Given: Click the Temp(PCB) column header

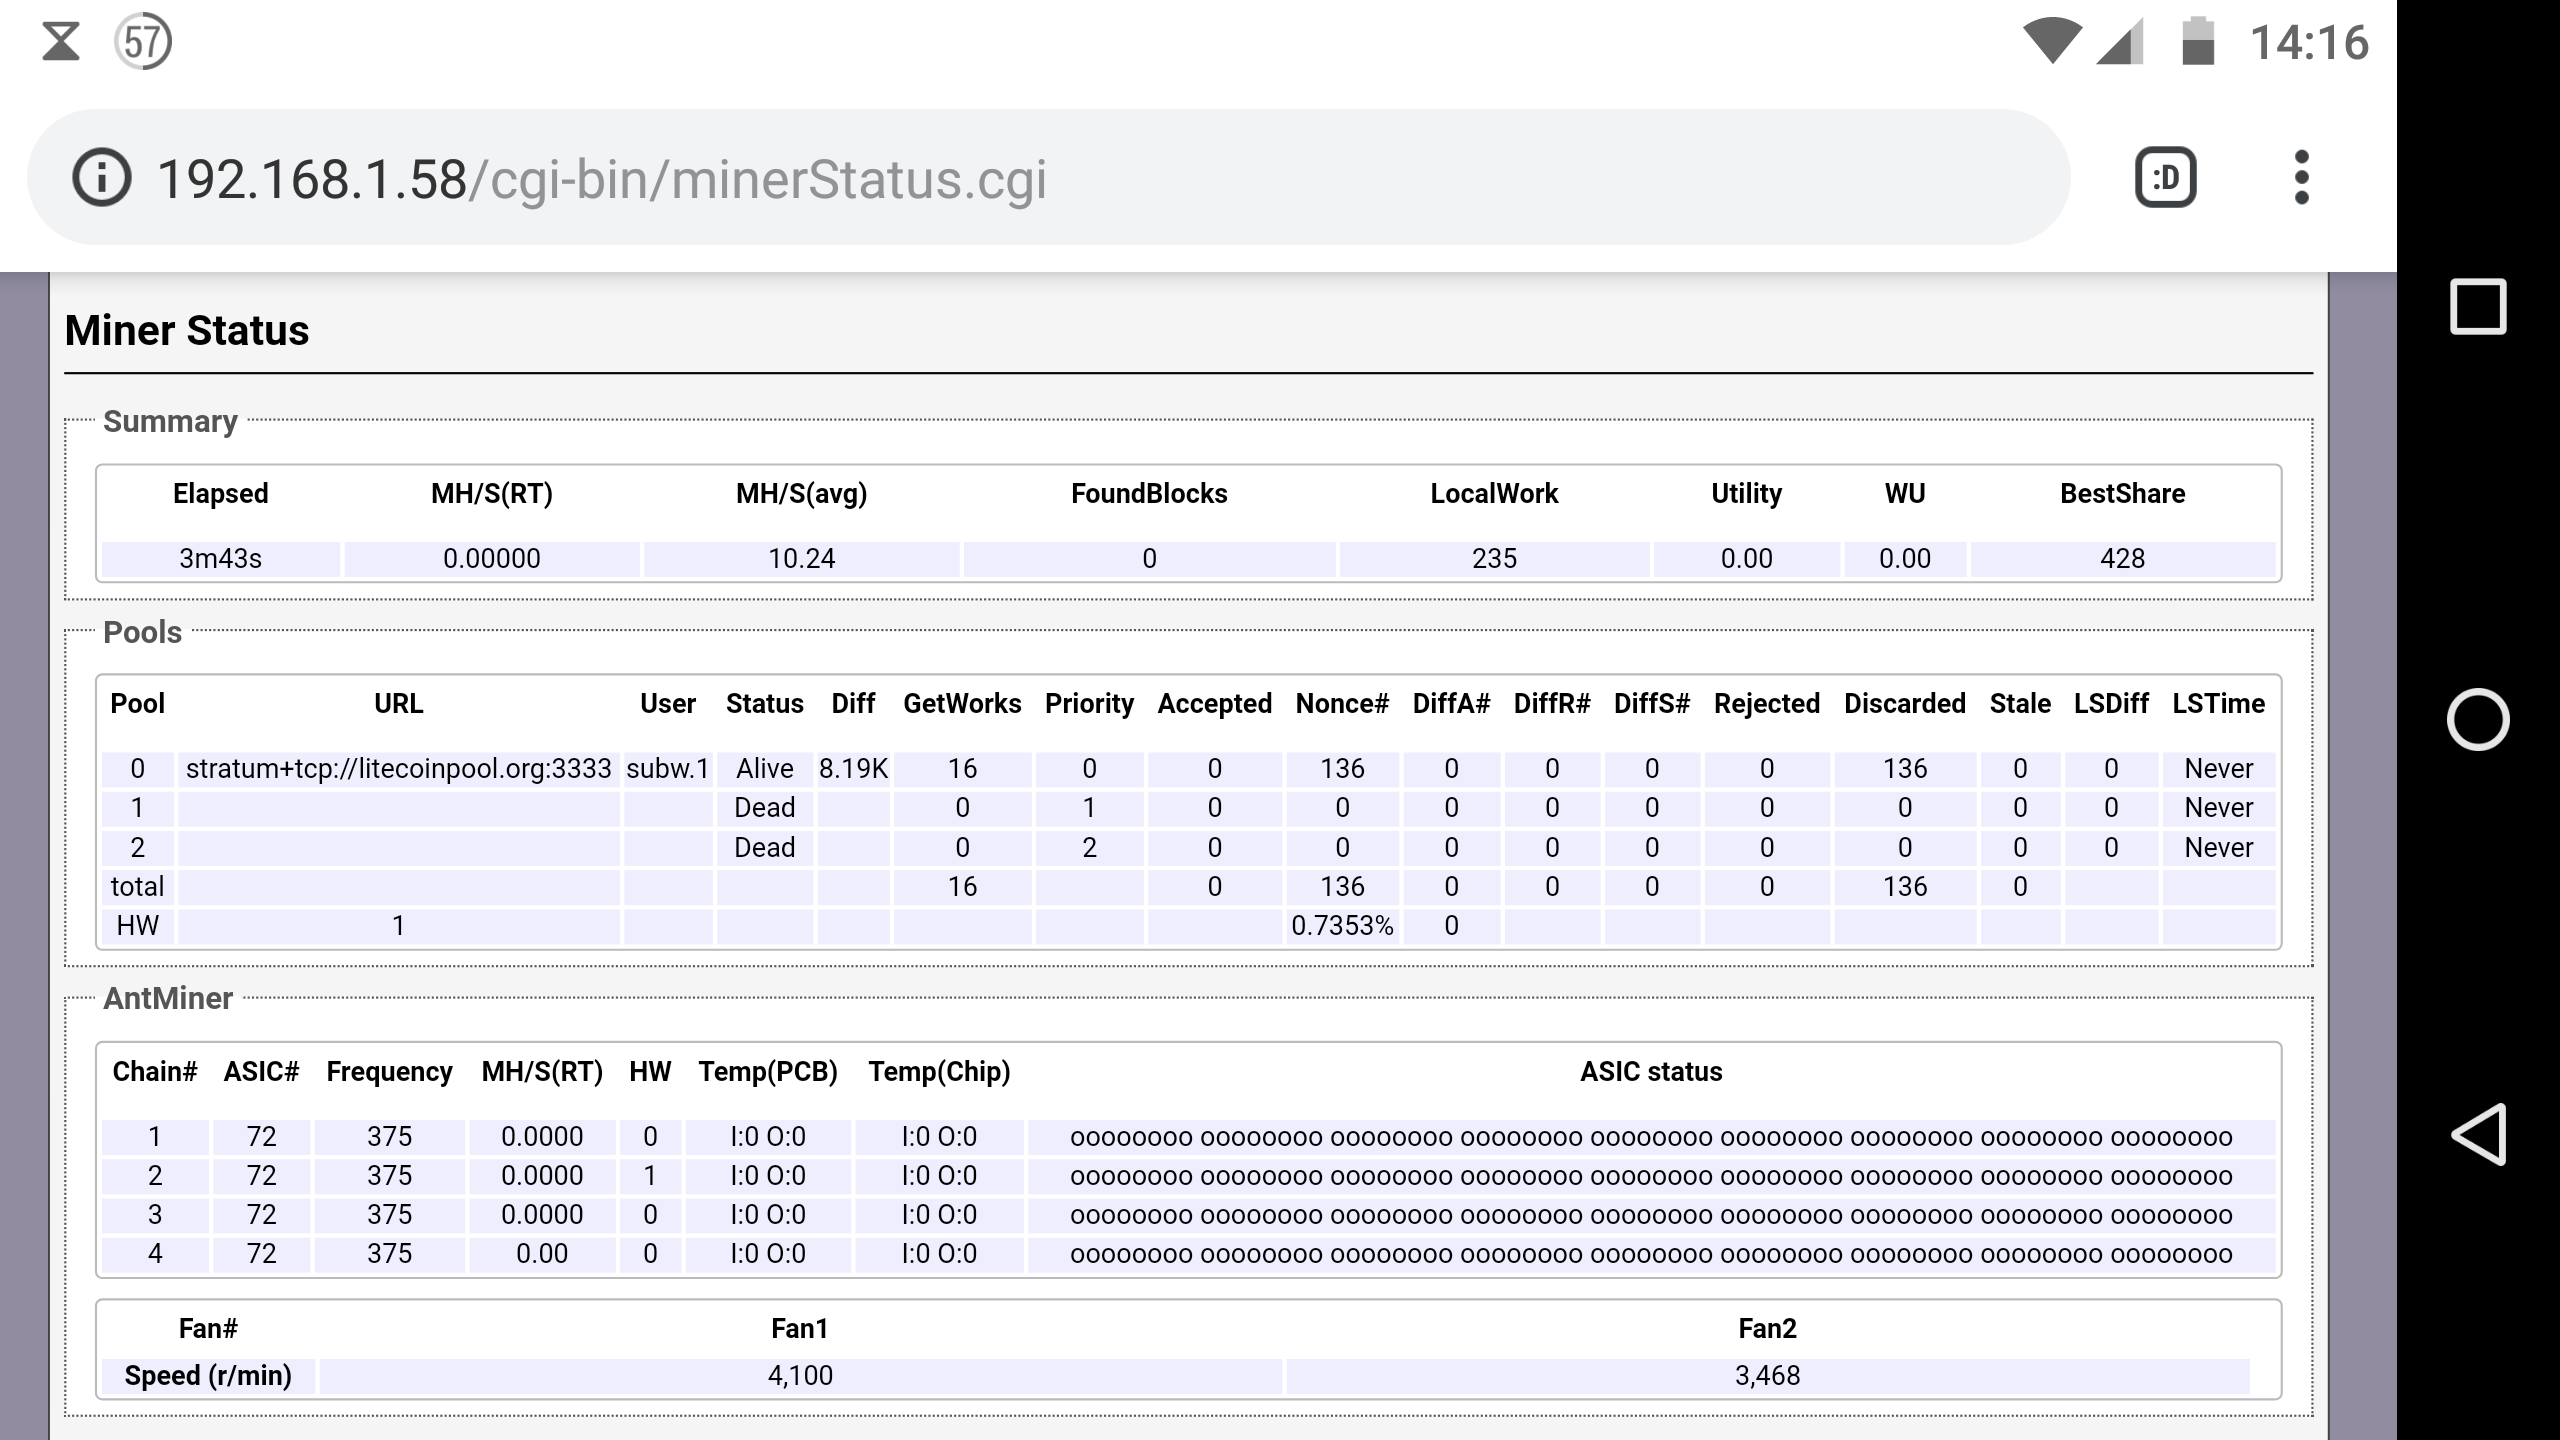Looking at the screenshot, I should (767, 1071).
